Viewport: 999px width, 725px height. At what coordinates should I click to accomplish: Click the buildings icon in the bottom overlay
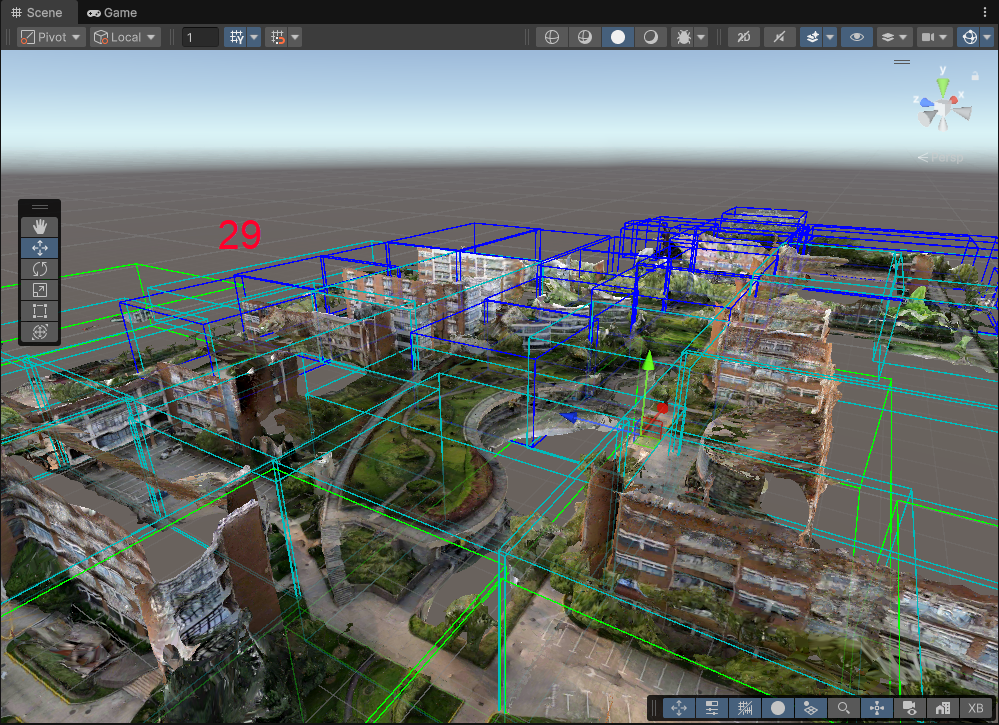point(942,708)
